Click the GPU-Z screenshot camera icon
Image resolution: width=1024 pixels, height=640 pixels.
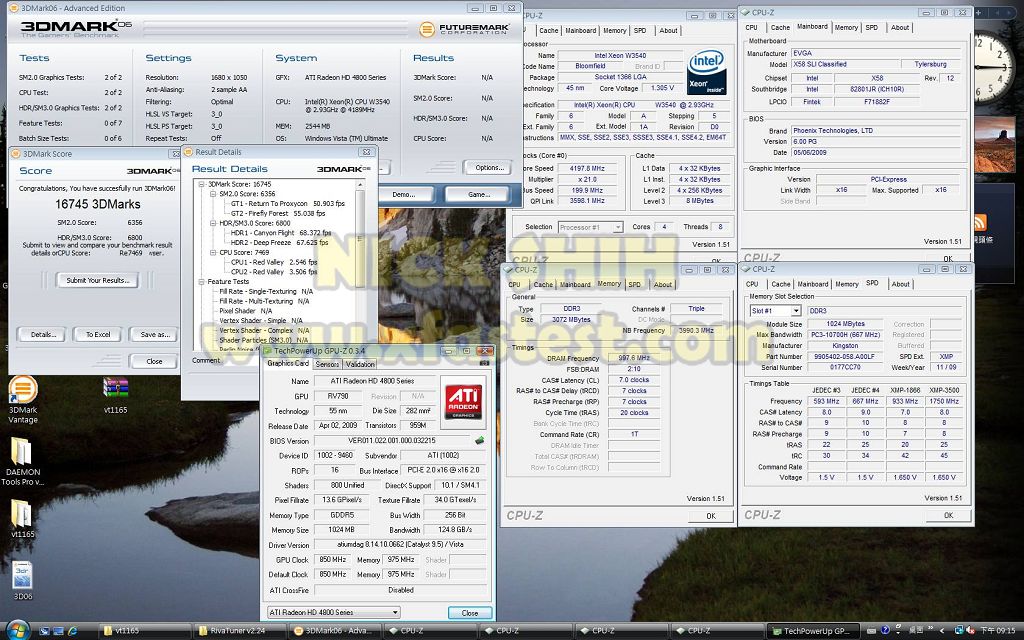pyautogui.click(x=485, y=363)
